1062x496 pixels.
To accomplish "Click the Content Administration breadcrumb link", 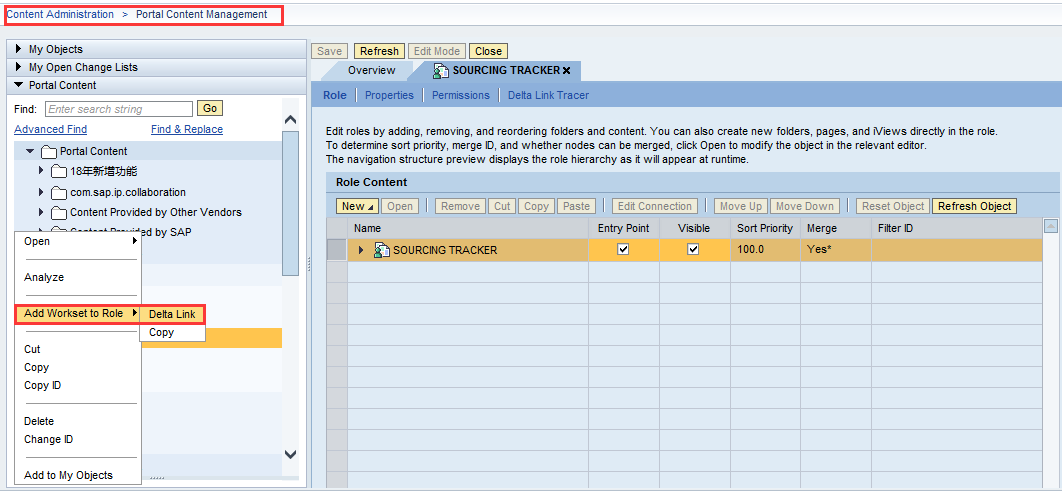I will pyautogui.click(x=60, y=14).
